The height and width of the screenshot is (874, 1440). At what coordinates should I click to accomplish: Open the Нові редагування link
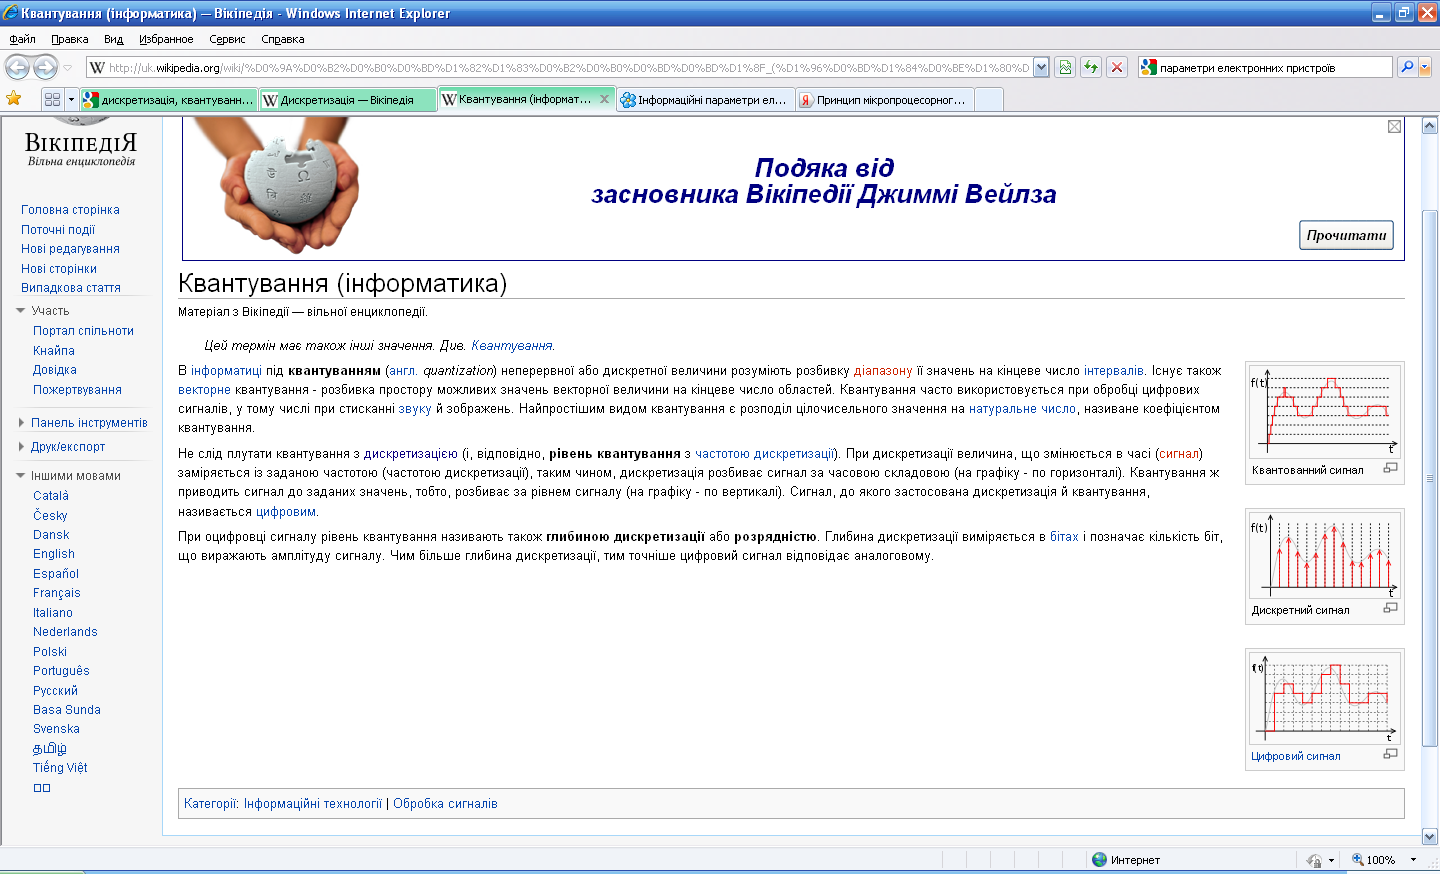click(x=70, y=249)
